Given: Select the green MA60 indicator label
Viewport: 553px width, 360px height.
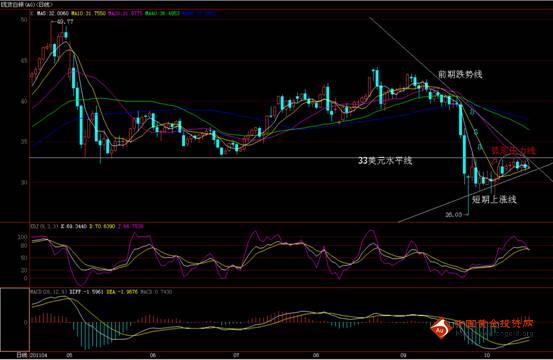Looking at the screenshot, I should point(163,13).
